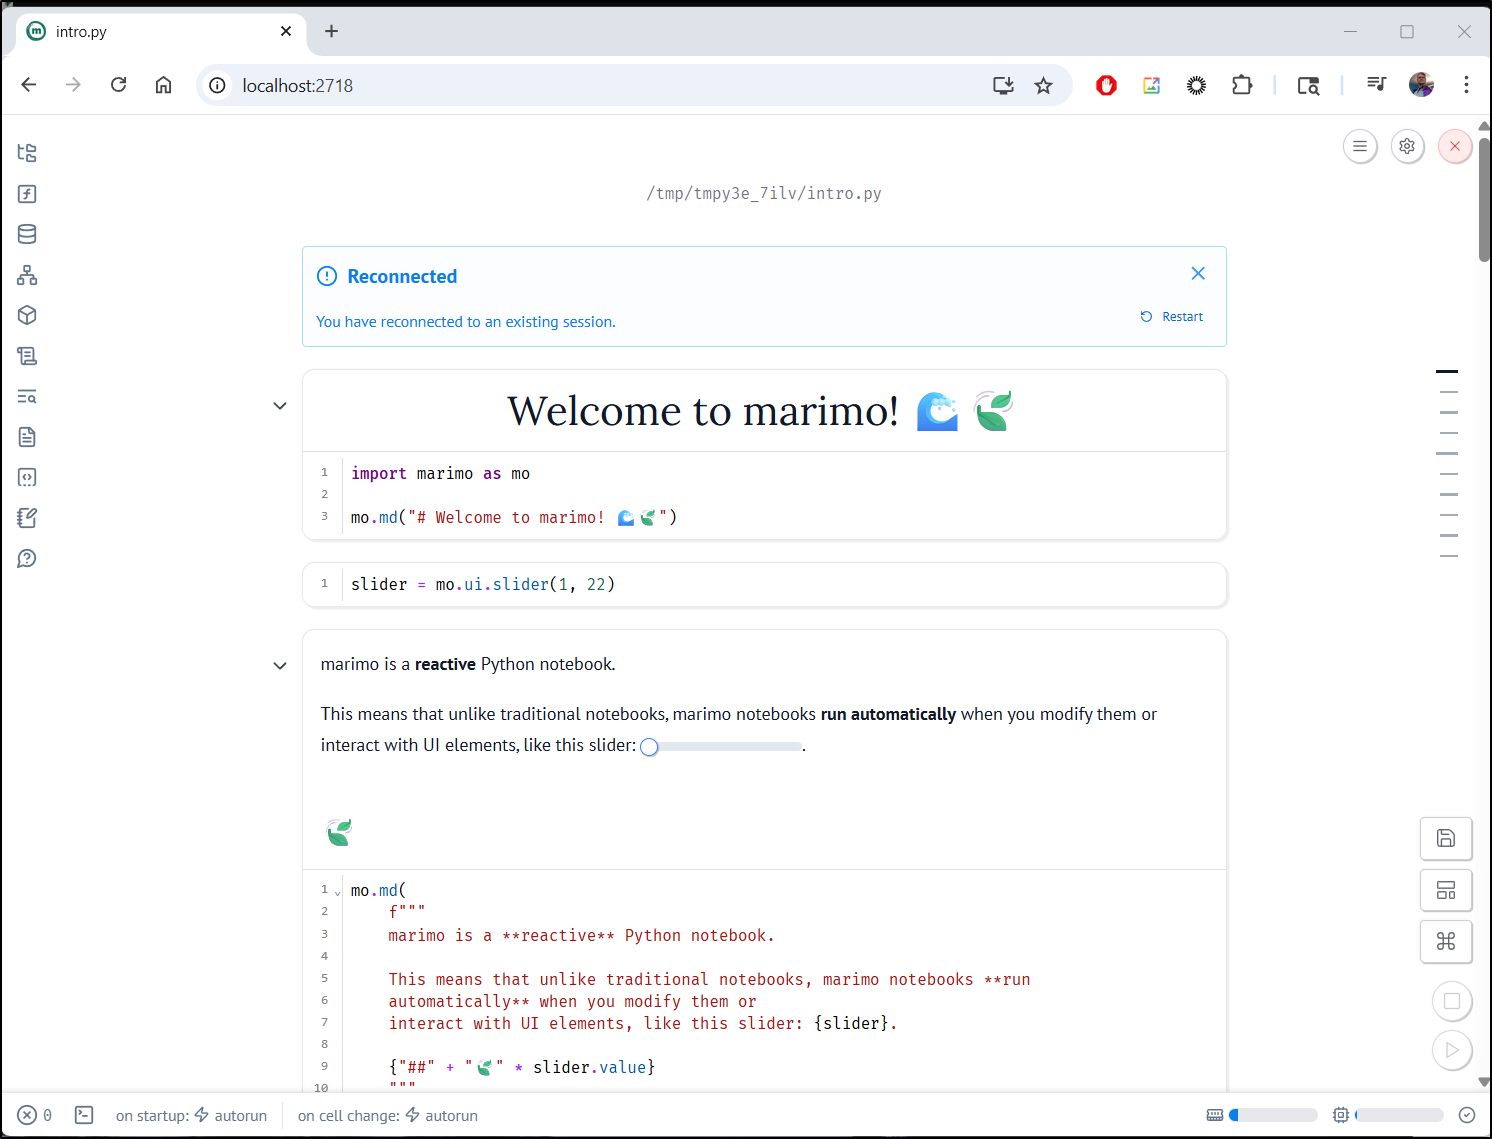
Task: Select the intro.py browser tab
Action: point(160,32)
